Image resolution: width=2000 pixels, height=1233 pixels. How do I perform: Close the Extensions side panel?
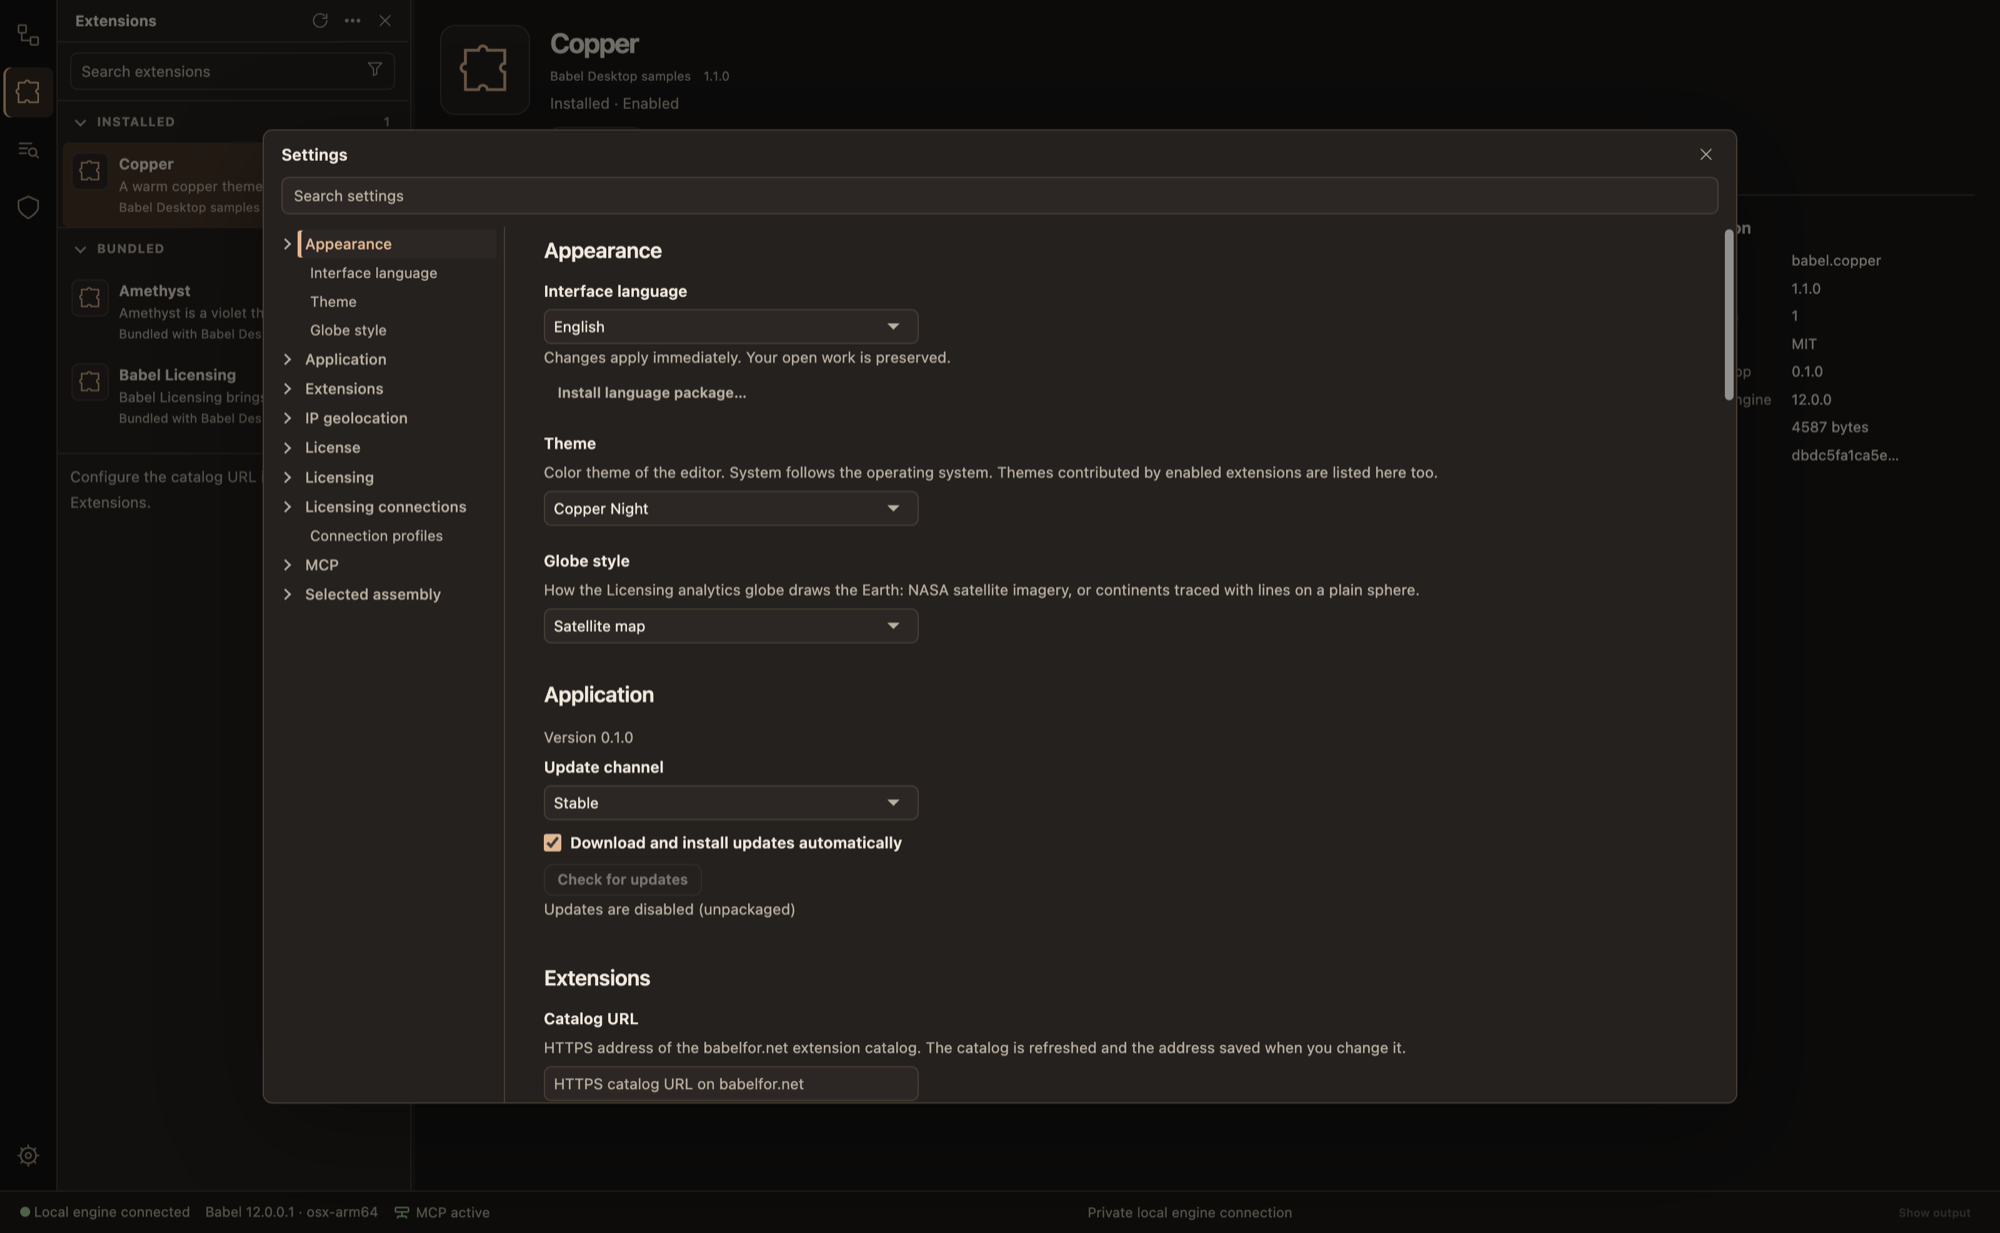coord(385,20)
